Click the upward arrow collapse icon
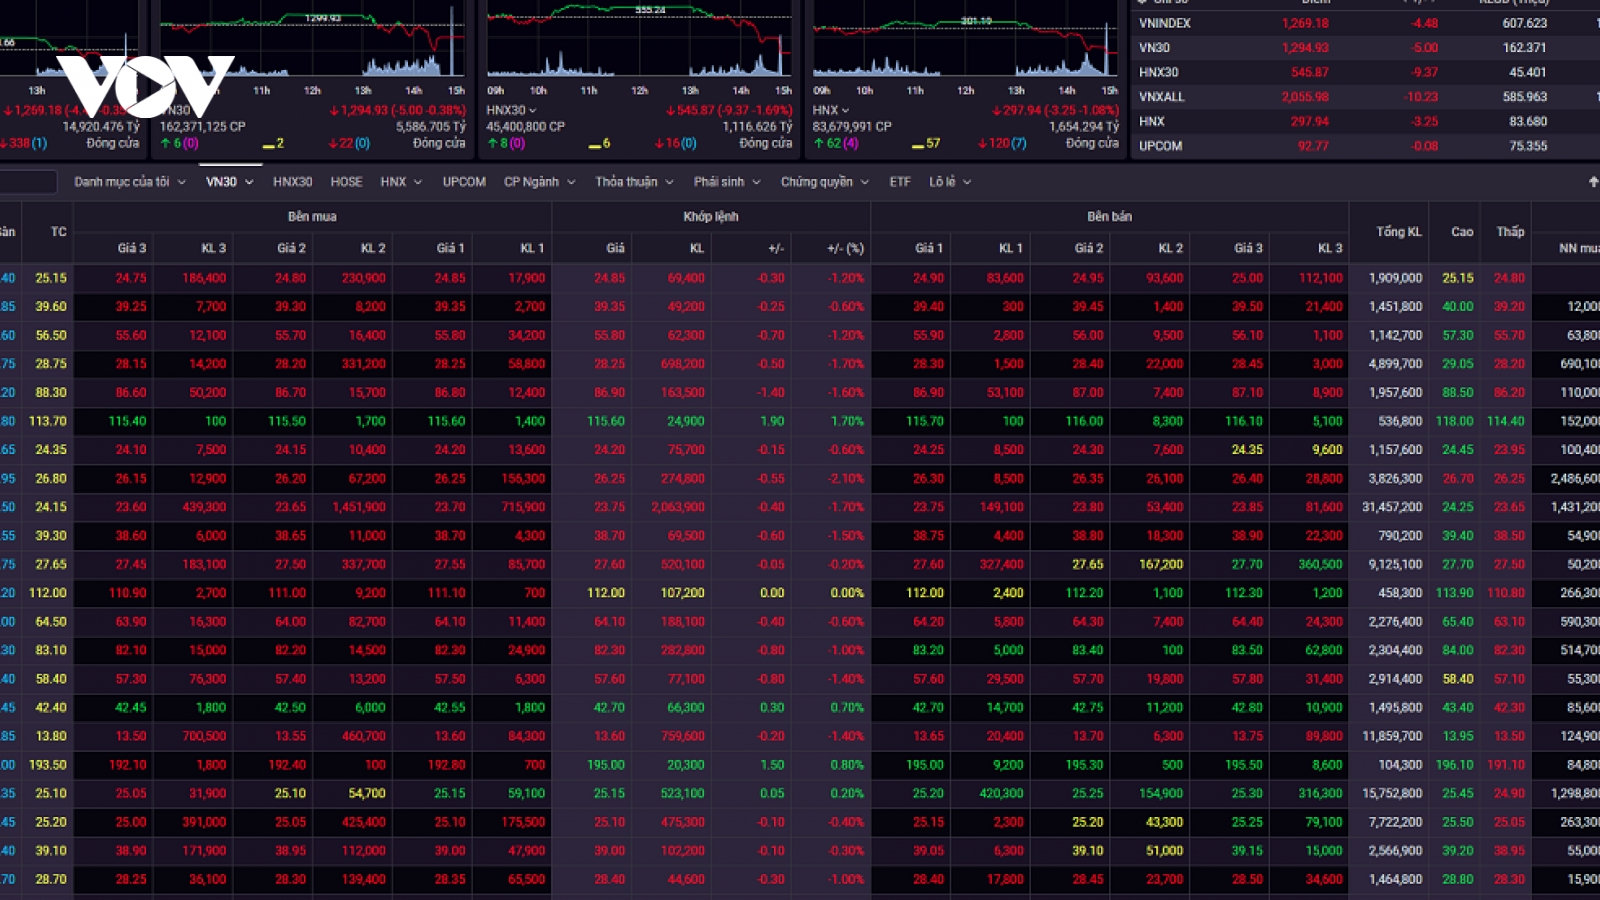The height and width of the screenshot is (900, 1600). [1593, 182]
